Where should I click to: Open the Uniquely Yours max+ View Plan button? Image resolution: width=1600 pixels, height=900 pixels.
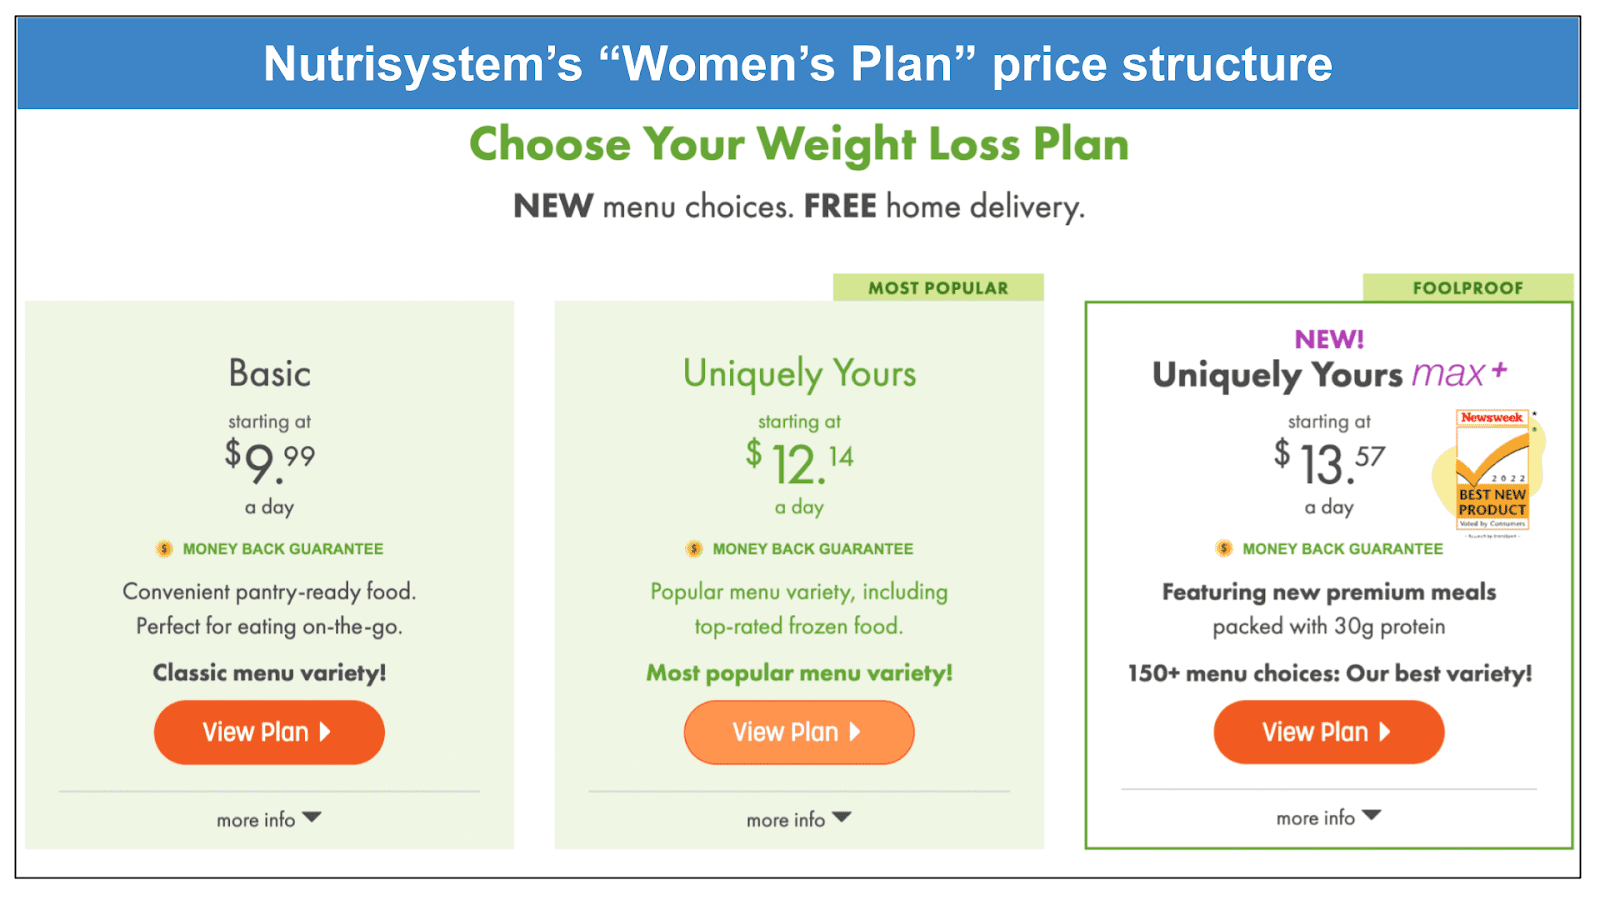(1329, 732)
